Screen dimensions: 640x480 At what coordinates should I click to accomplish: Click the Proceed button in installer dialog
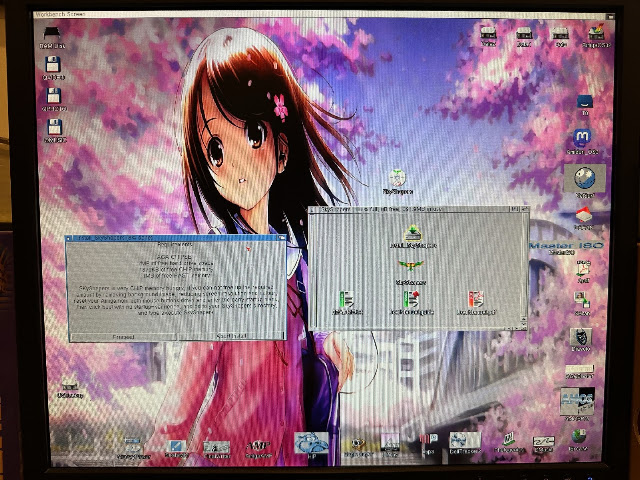pyautogui.click(x=124, y=337)
